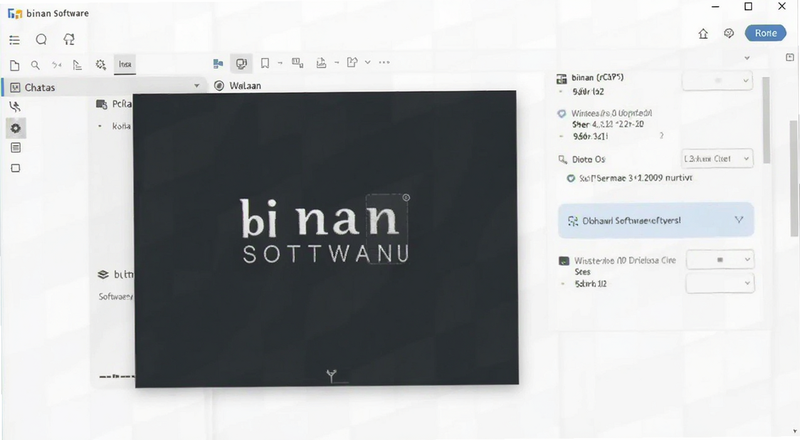Click the export tray upload icon
This screenshot has height=440, width=800.
(x=321, y=63)
